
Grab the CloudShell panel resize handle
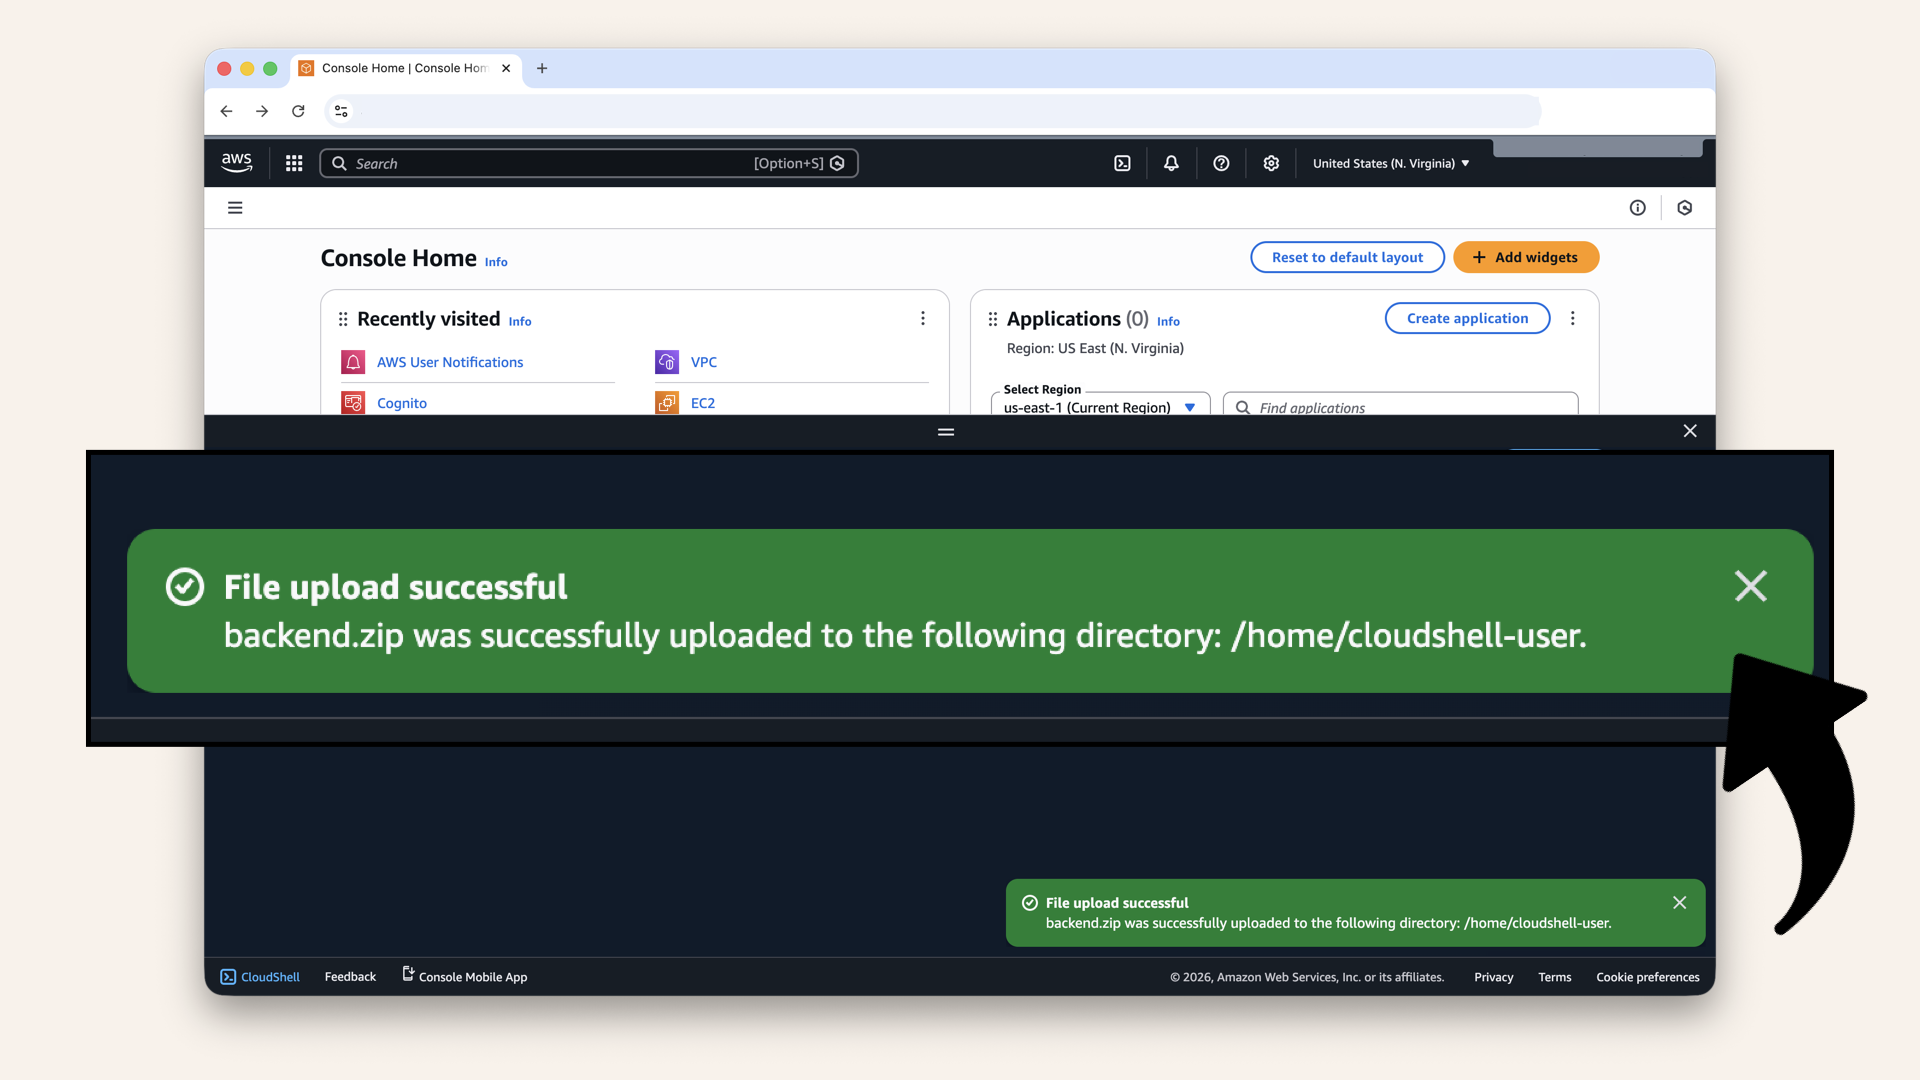[x=946, y=432]
